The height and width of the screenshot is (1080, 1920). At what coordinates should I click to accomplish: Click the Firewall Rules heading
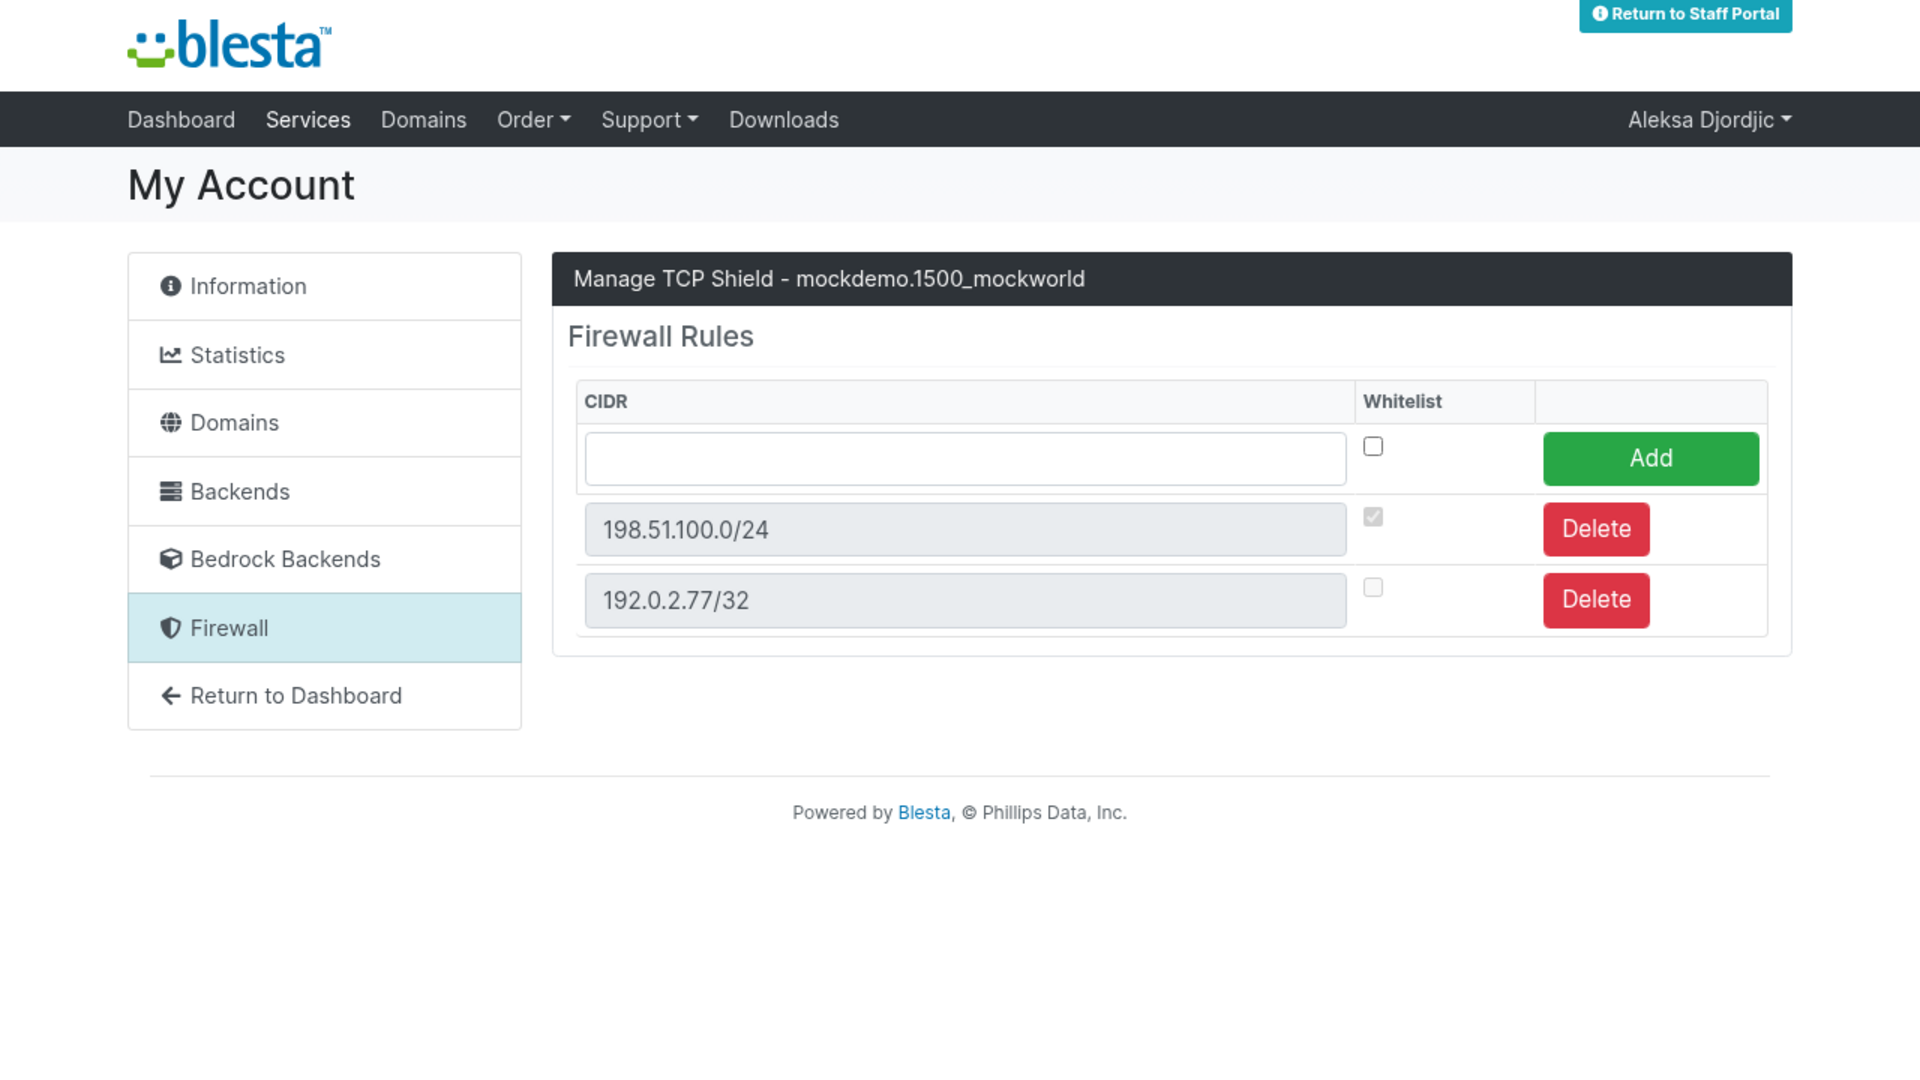point(661,337)
